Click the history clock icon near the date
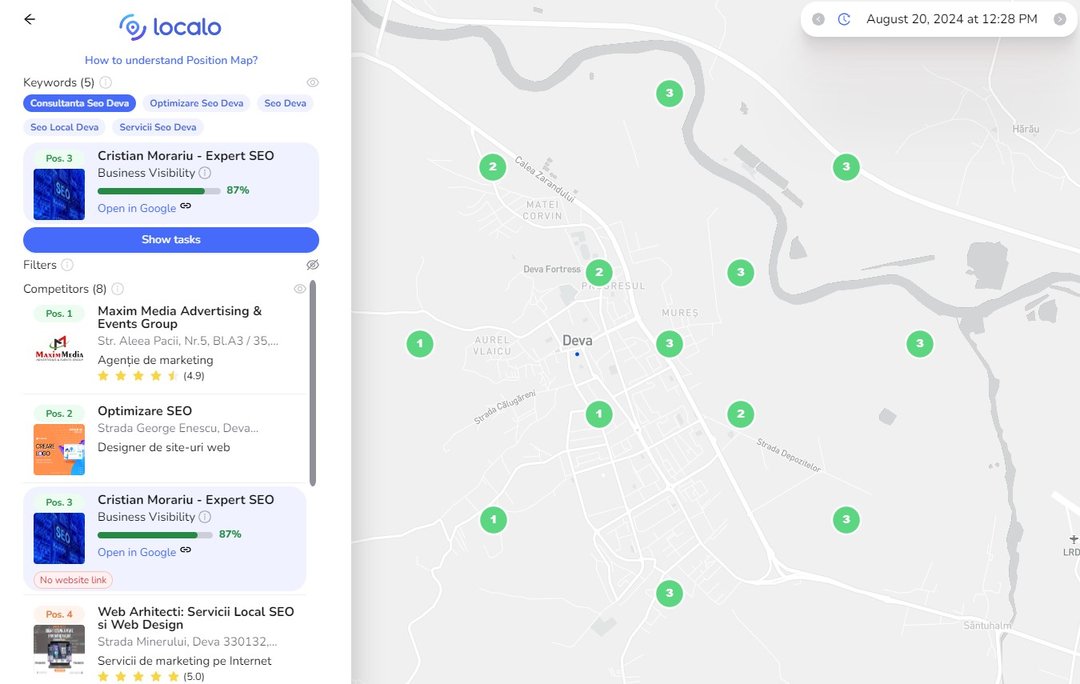 click(x=844, y=19)
